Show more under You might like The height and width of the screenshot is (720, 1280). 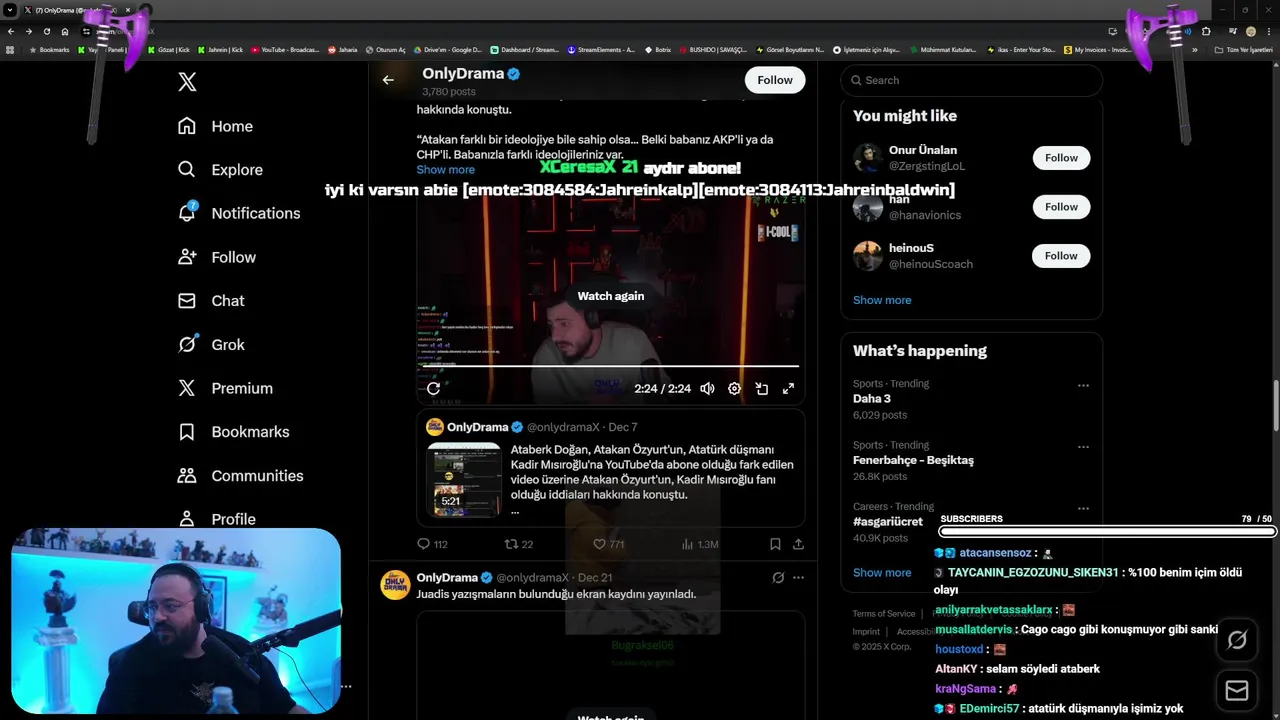click(x=882, y=300)
